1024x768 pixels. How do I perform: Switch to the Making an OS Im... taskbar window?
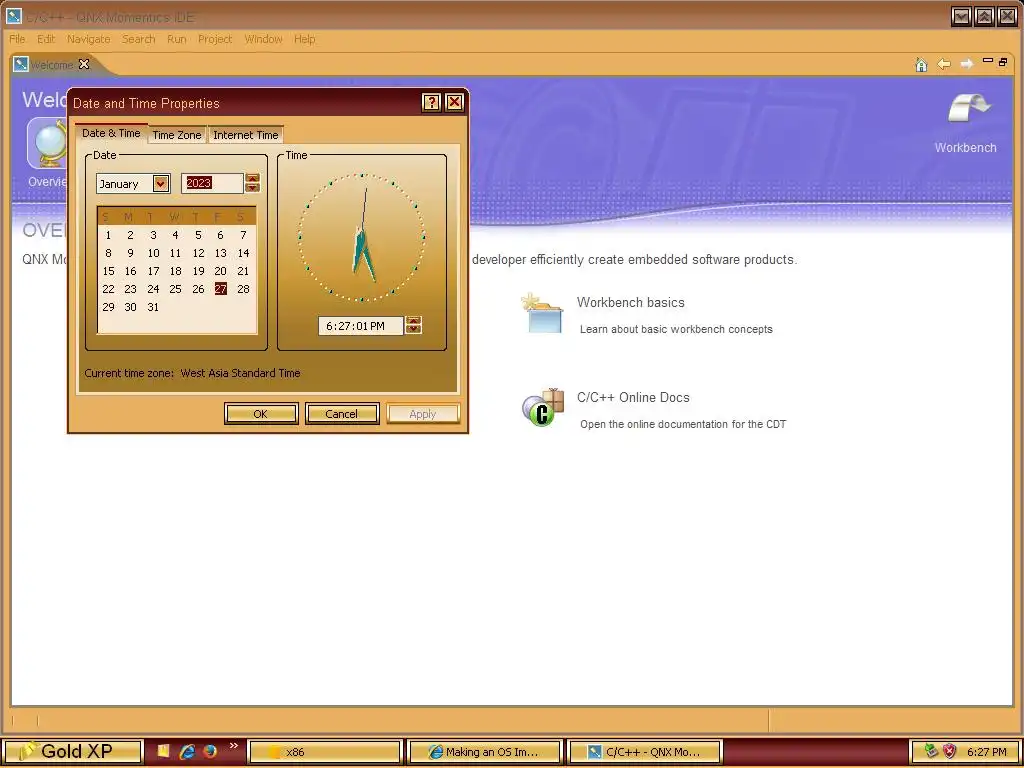coord(484,752)
